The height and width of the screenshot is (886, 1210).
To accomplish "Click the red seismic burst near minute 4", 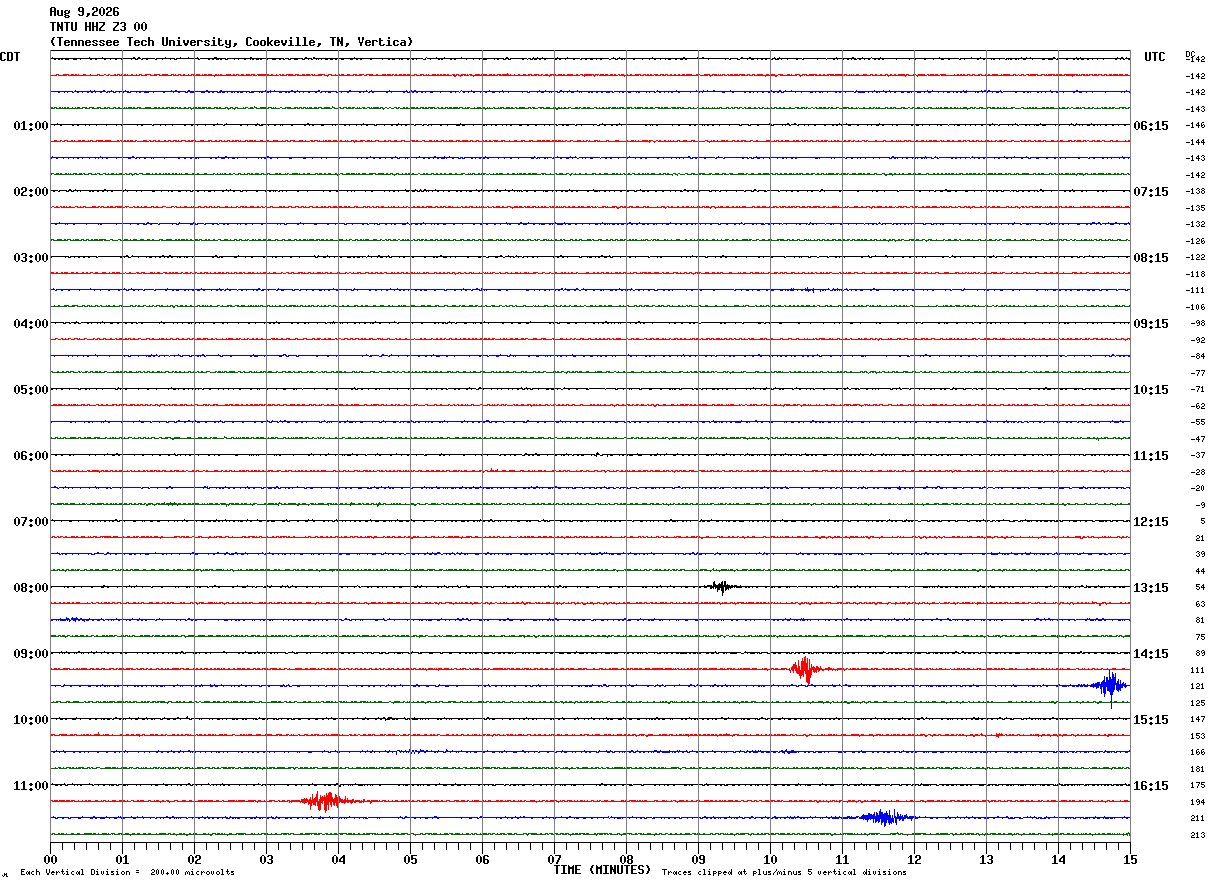I will 325,801.
